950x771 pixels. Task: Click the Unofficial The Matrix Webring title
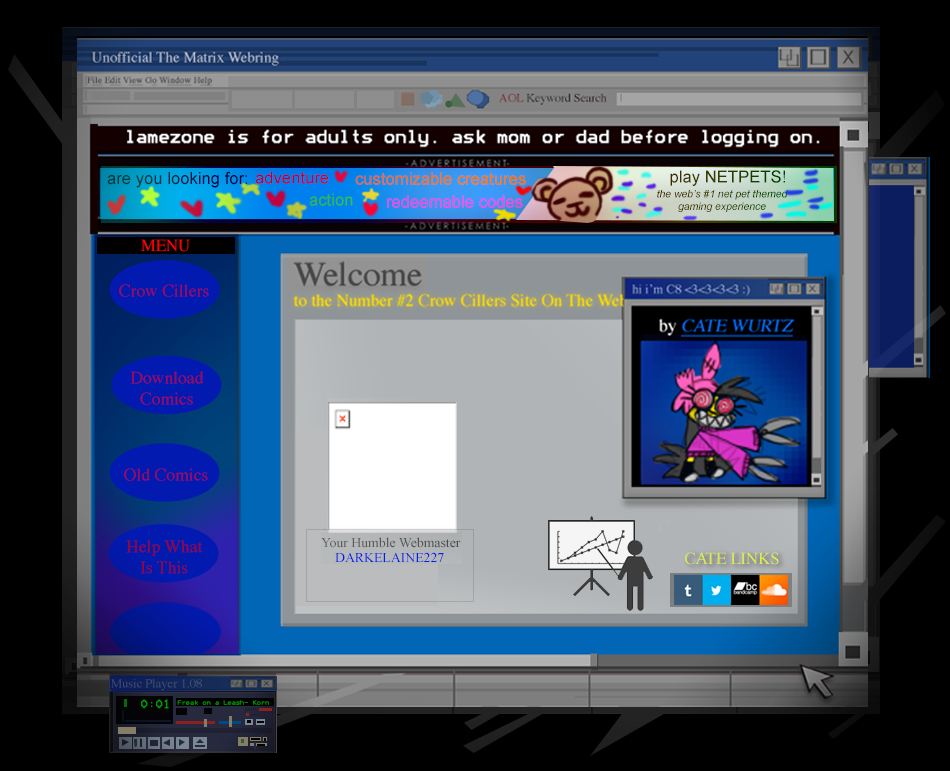pyautogui.click(x=185, y=58)
